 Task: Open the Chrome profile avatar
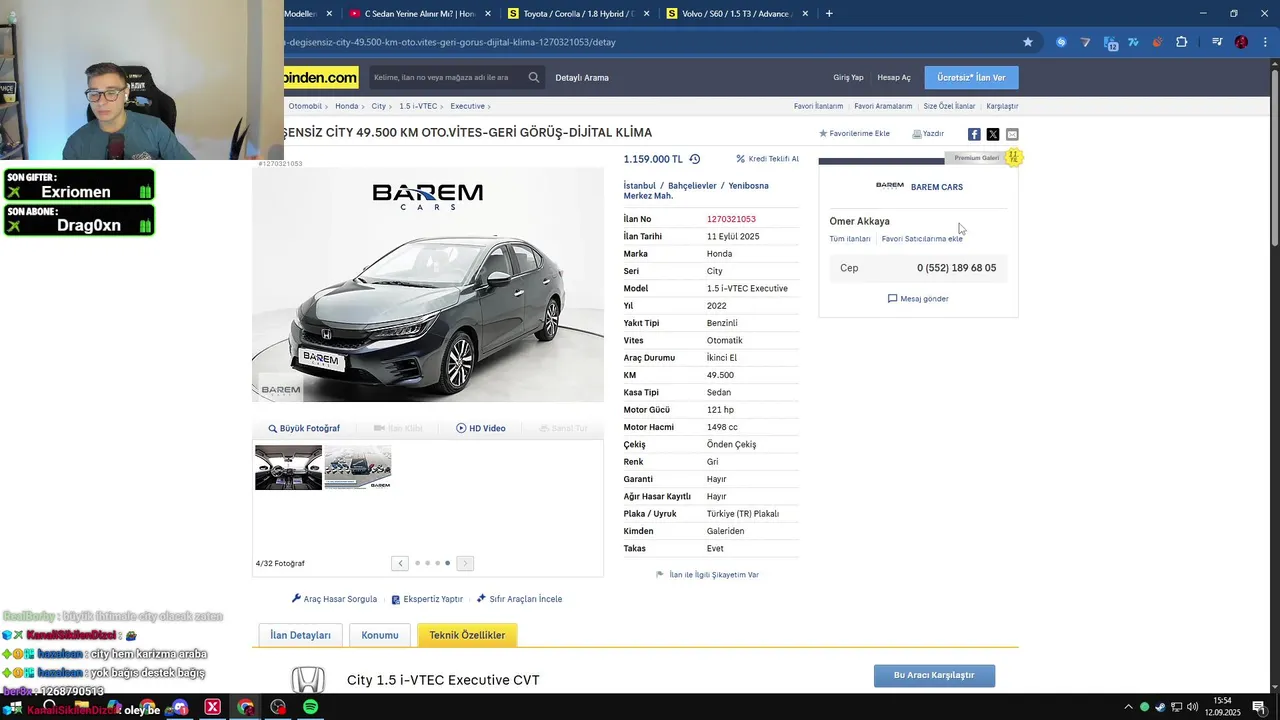tap(1241, 42)
